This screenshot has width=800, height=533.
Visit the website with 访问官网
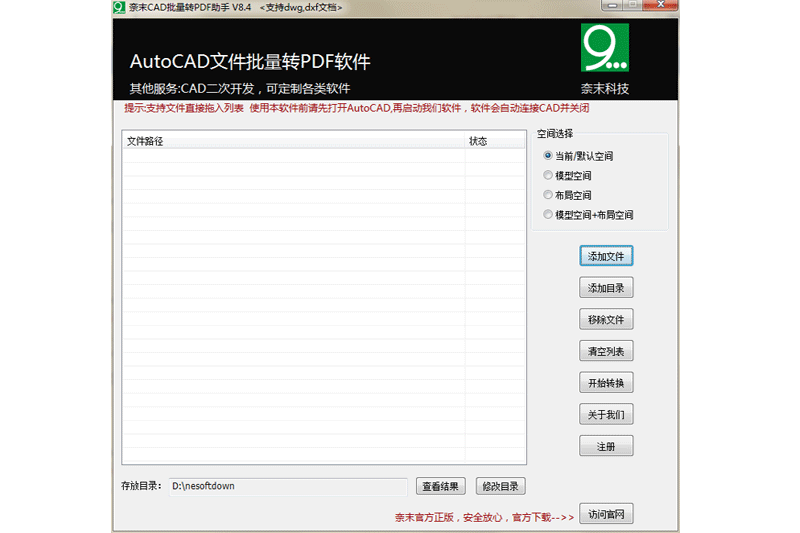pos(606,514)
